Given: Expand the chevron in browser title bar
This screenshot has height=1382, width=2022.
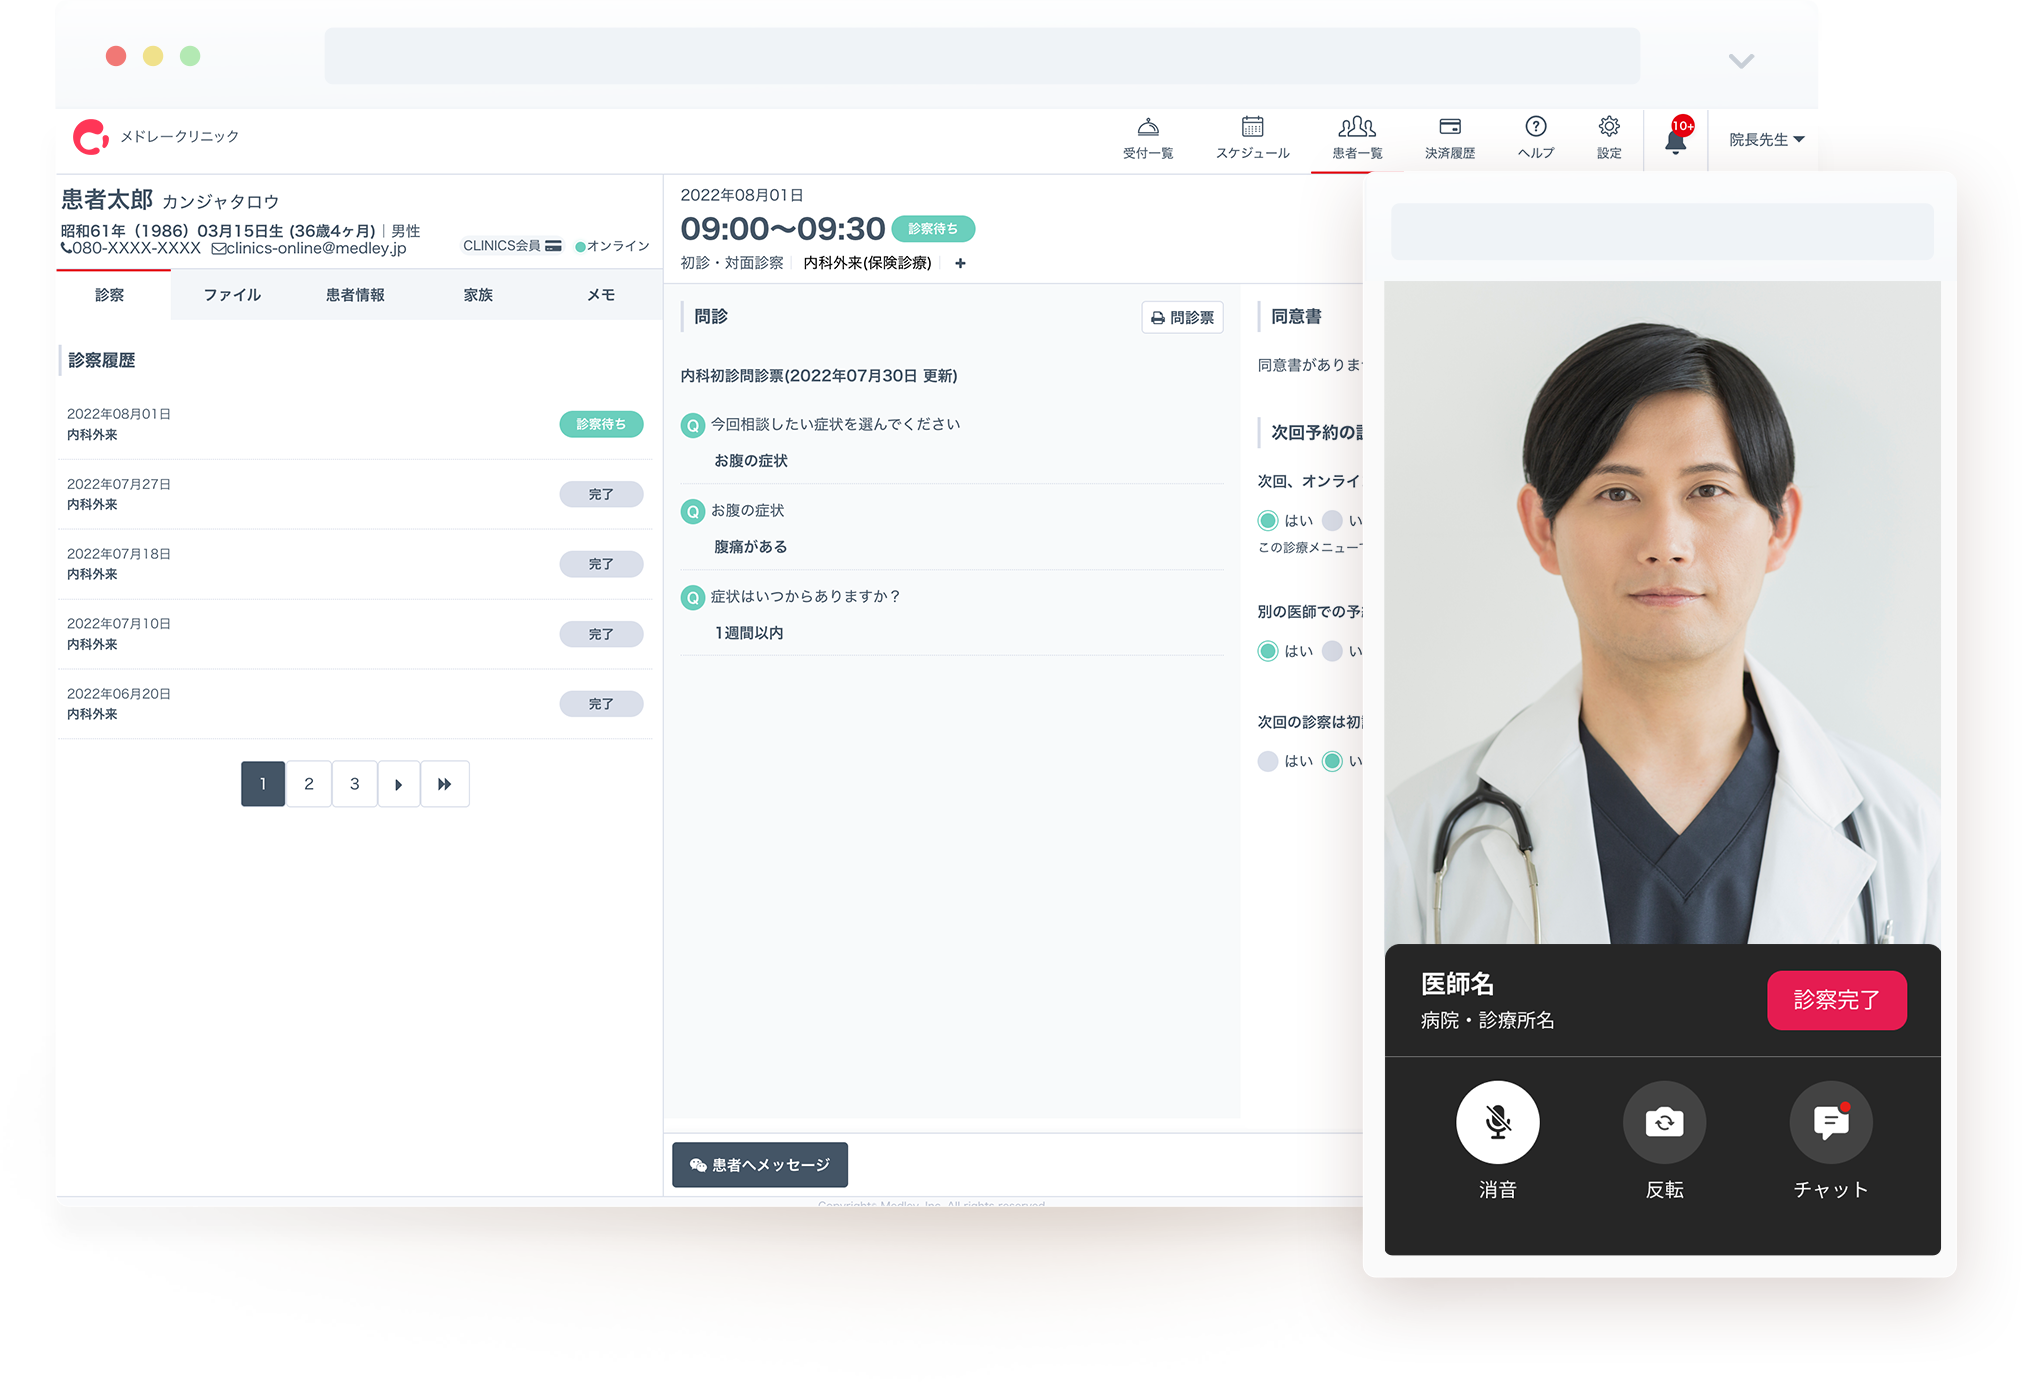Looking at the screenshot, I should pos(1741,61).
